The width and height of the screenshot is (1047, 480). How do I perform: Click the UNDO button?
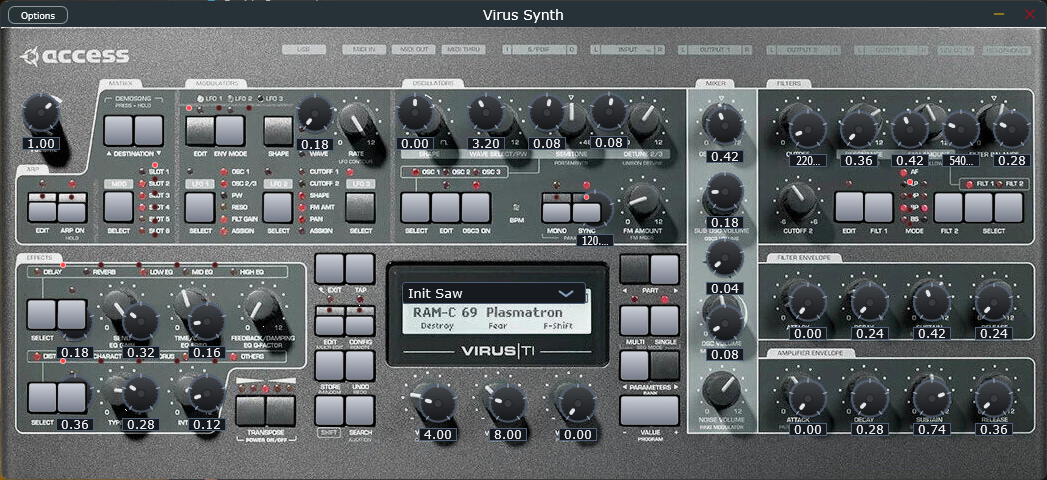click(x=359, y=365)
